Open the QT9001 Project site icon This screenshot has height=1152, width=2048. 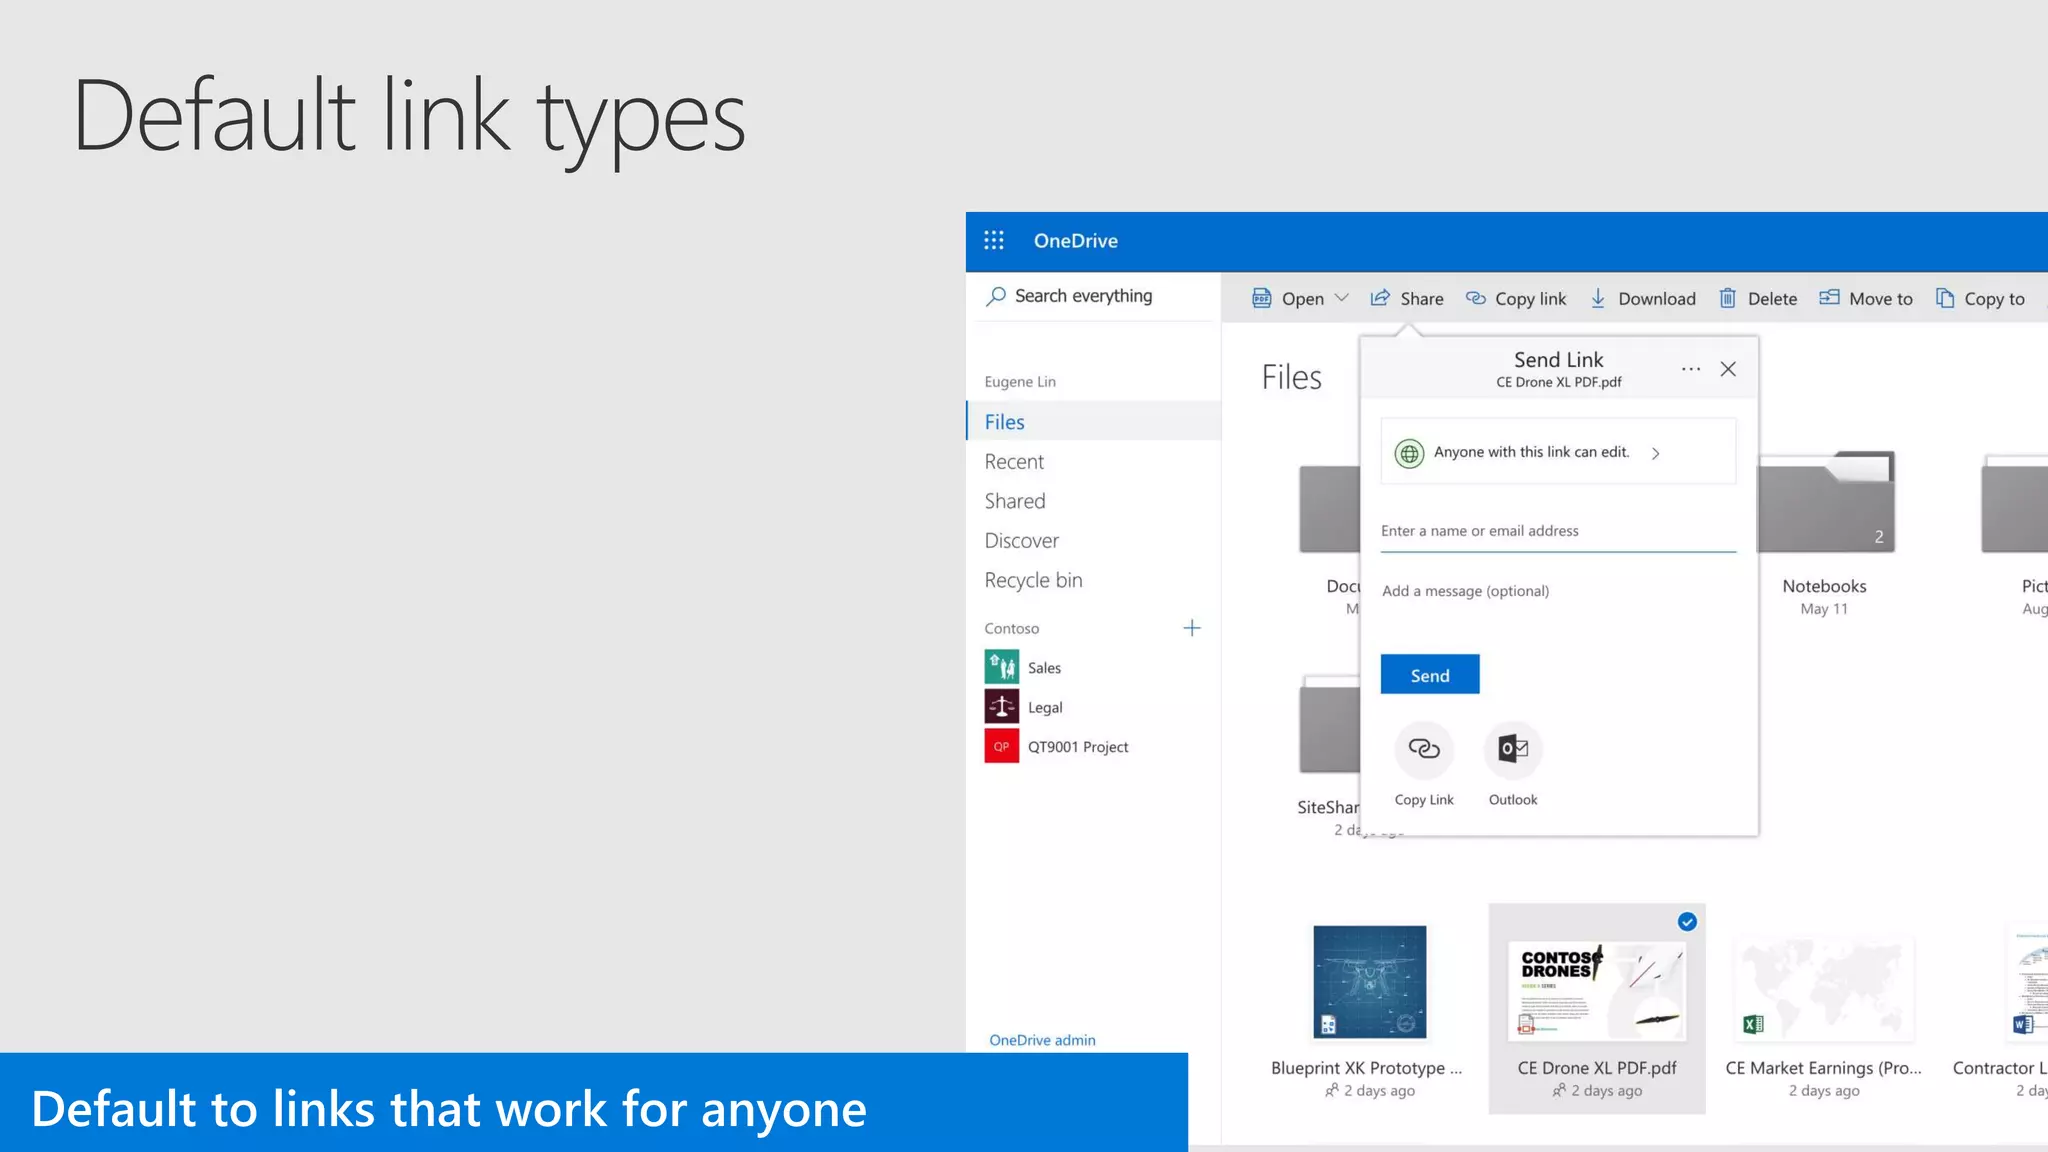[1001, 746]
